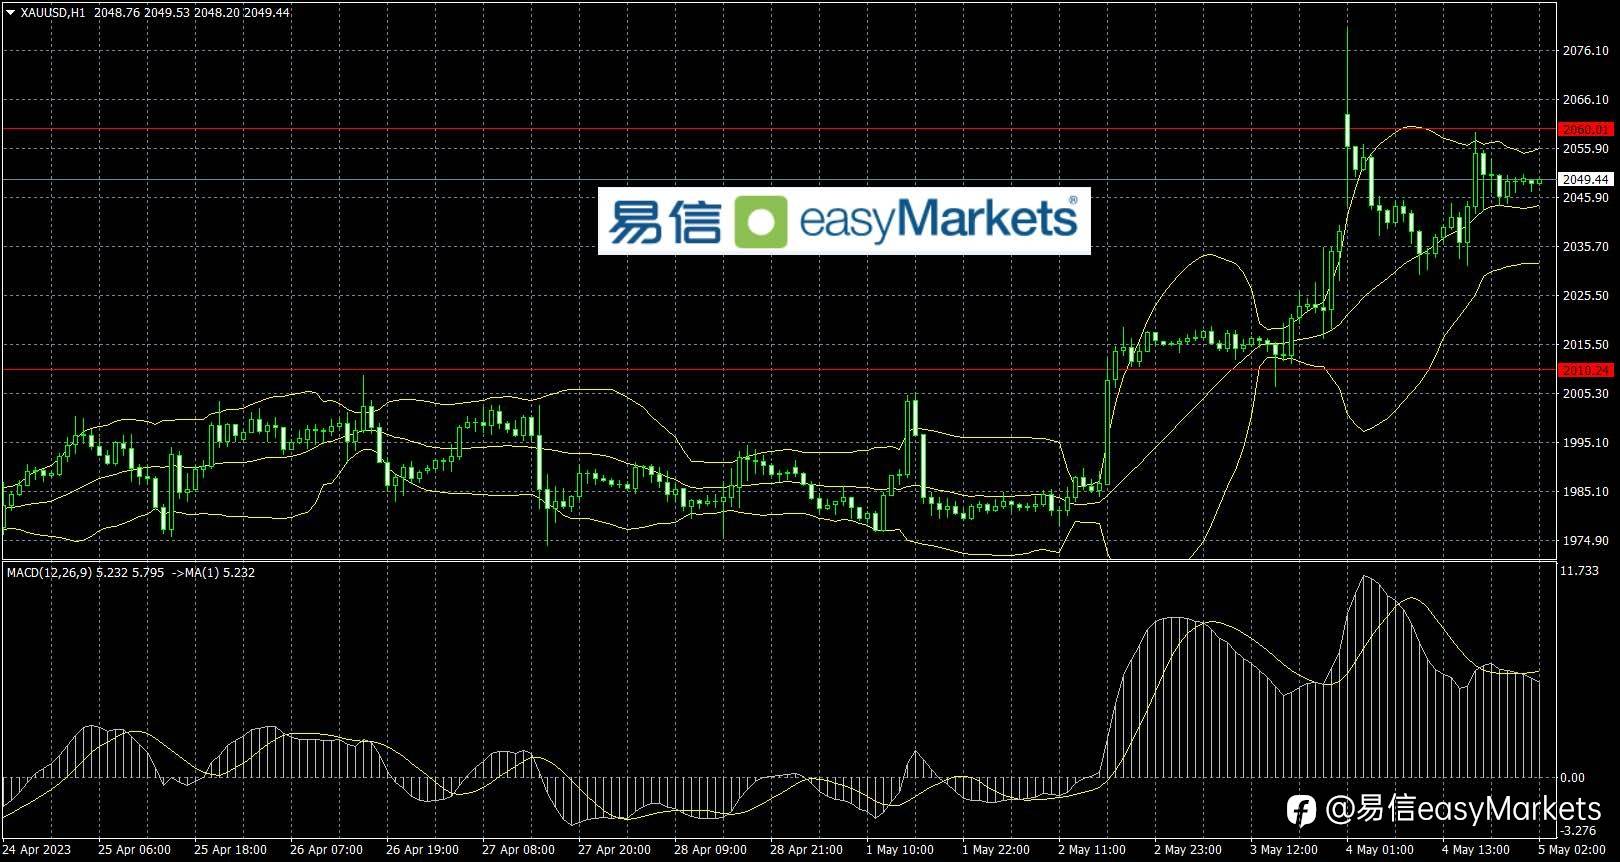1620x862 pixels.
Task: Click the 2005.30 price axis label
Action: [x=1585, y=394]
